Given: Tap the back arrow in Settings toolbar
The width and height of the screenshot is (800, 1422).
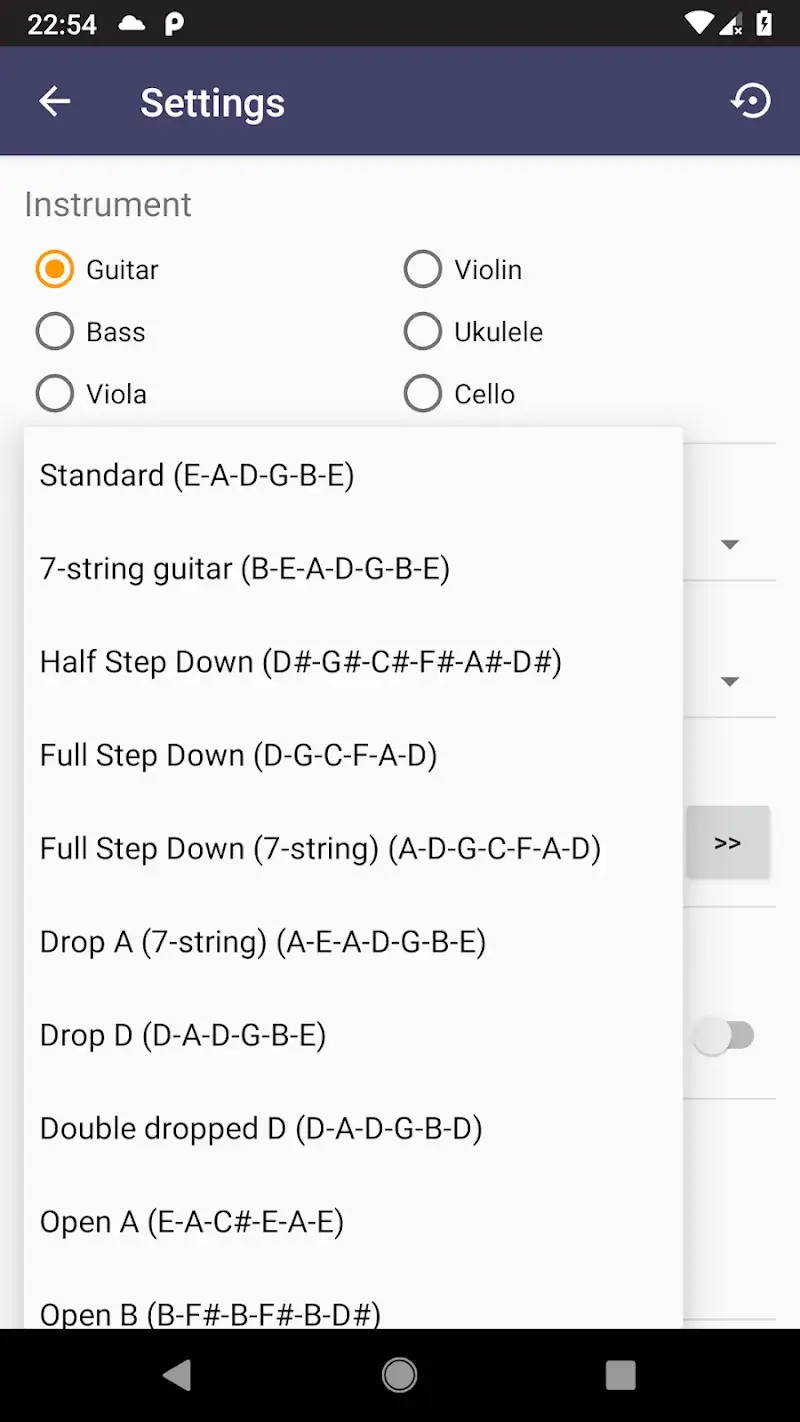Looking at the screenshot, I should (x=55, y=101).
